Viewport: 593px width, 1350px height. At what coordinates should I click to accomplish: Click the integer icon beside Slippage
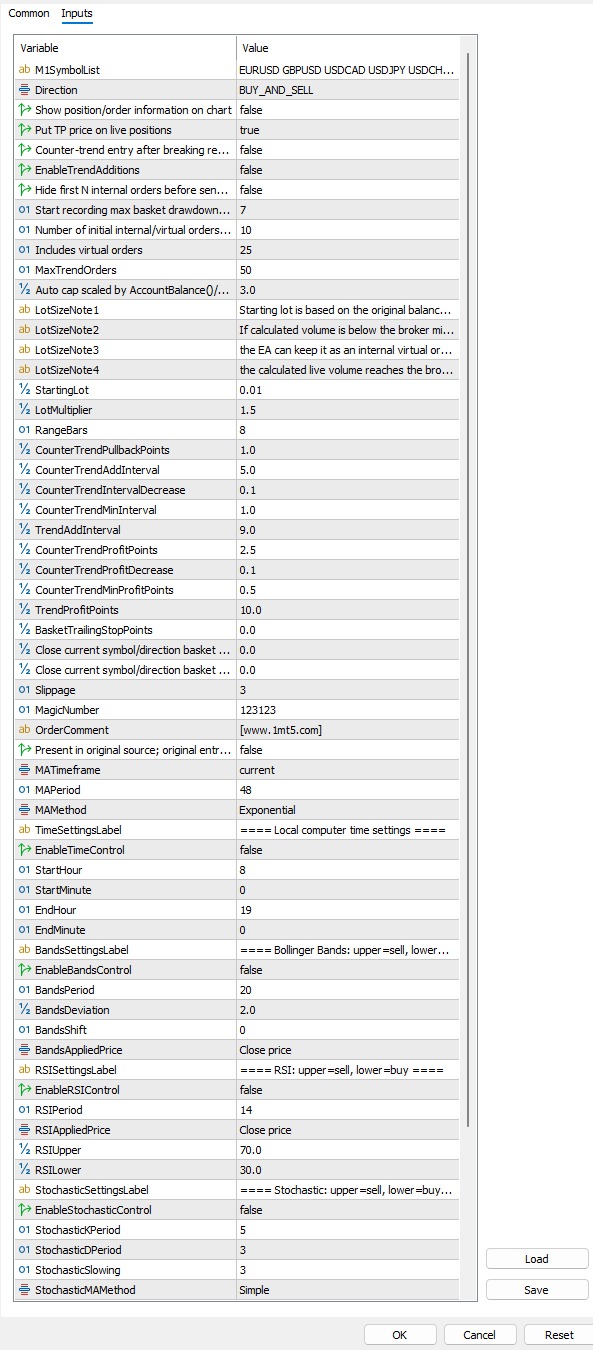tap(24, 690)
